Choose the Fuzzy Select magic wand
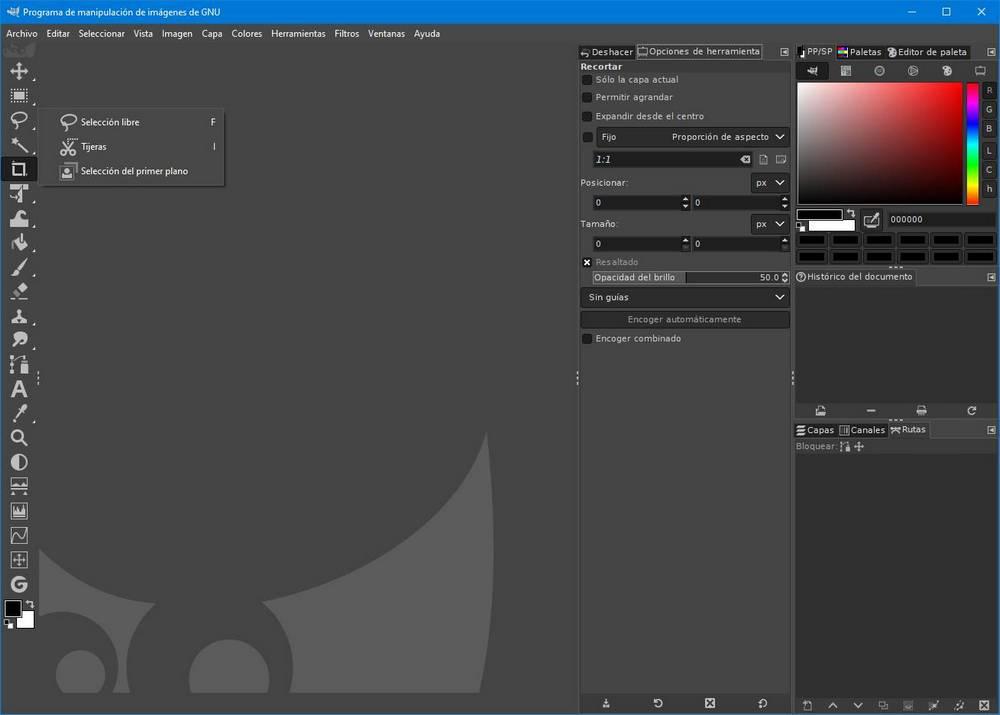Image resolution: width=1000 pixels, height=715 pixels. [x=19, y=144]
